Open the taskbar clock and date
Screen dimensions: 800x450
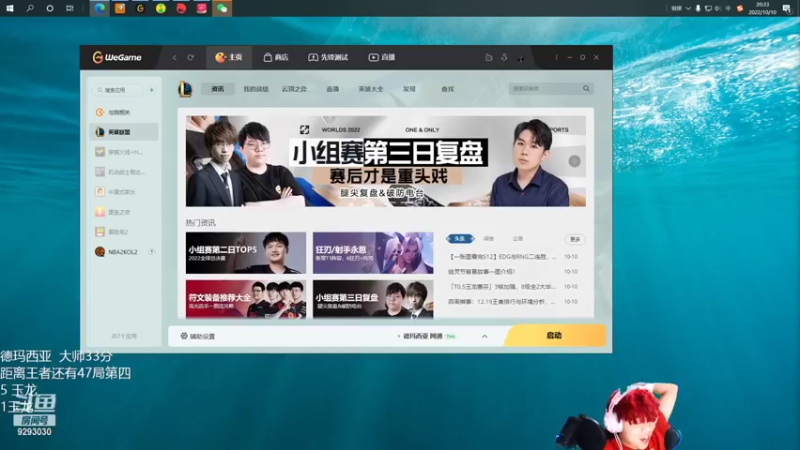coord(762,8)
